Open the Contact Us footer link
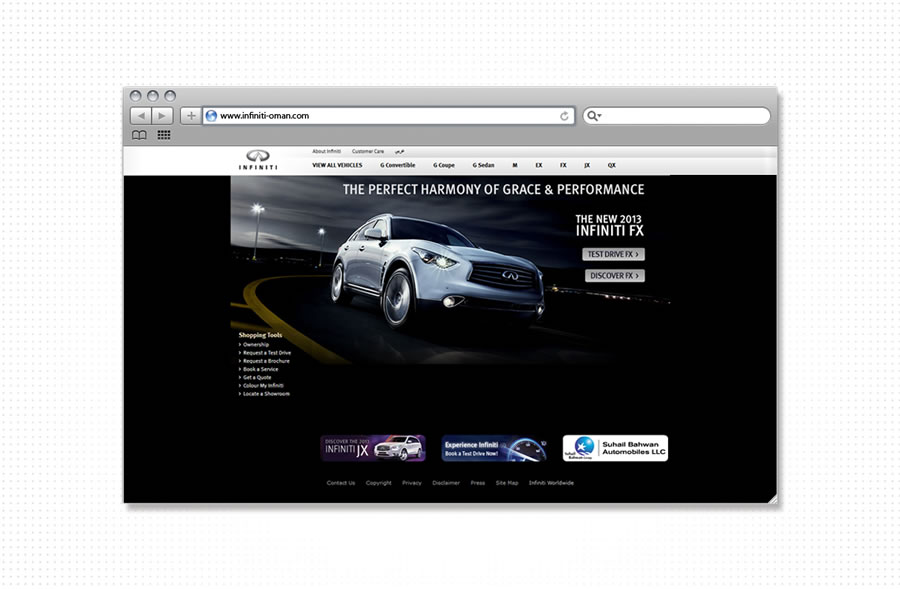 (x=341, y=483)
